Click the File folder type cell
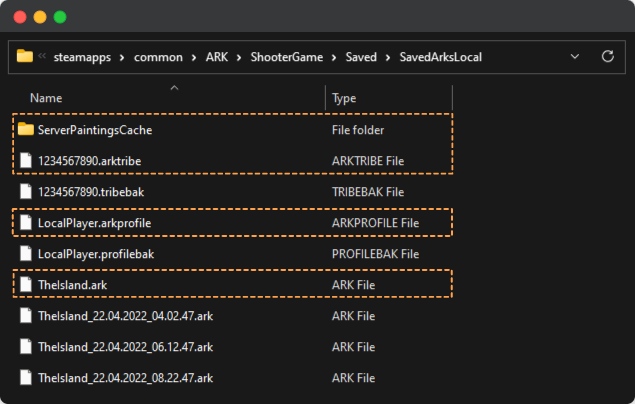This screenshot has width=635, height=404. pyautogui.click(x=358, y=130)
